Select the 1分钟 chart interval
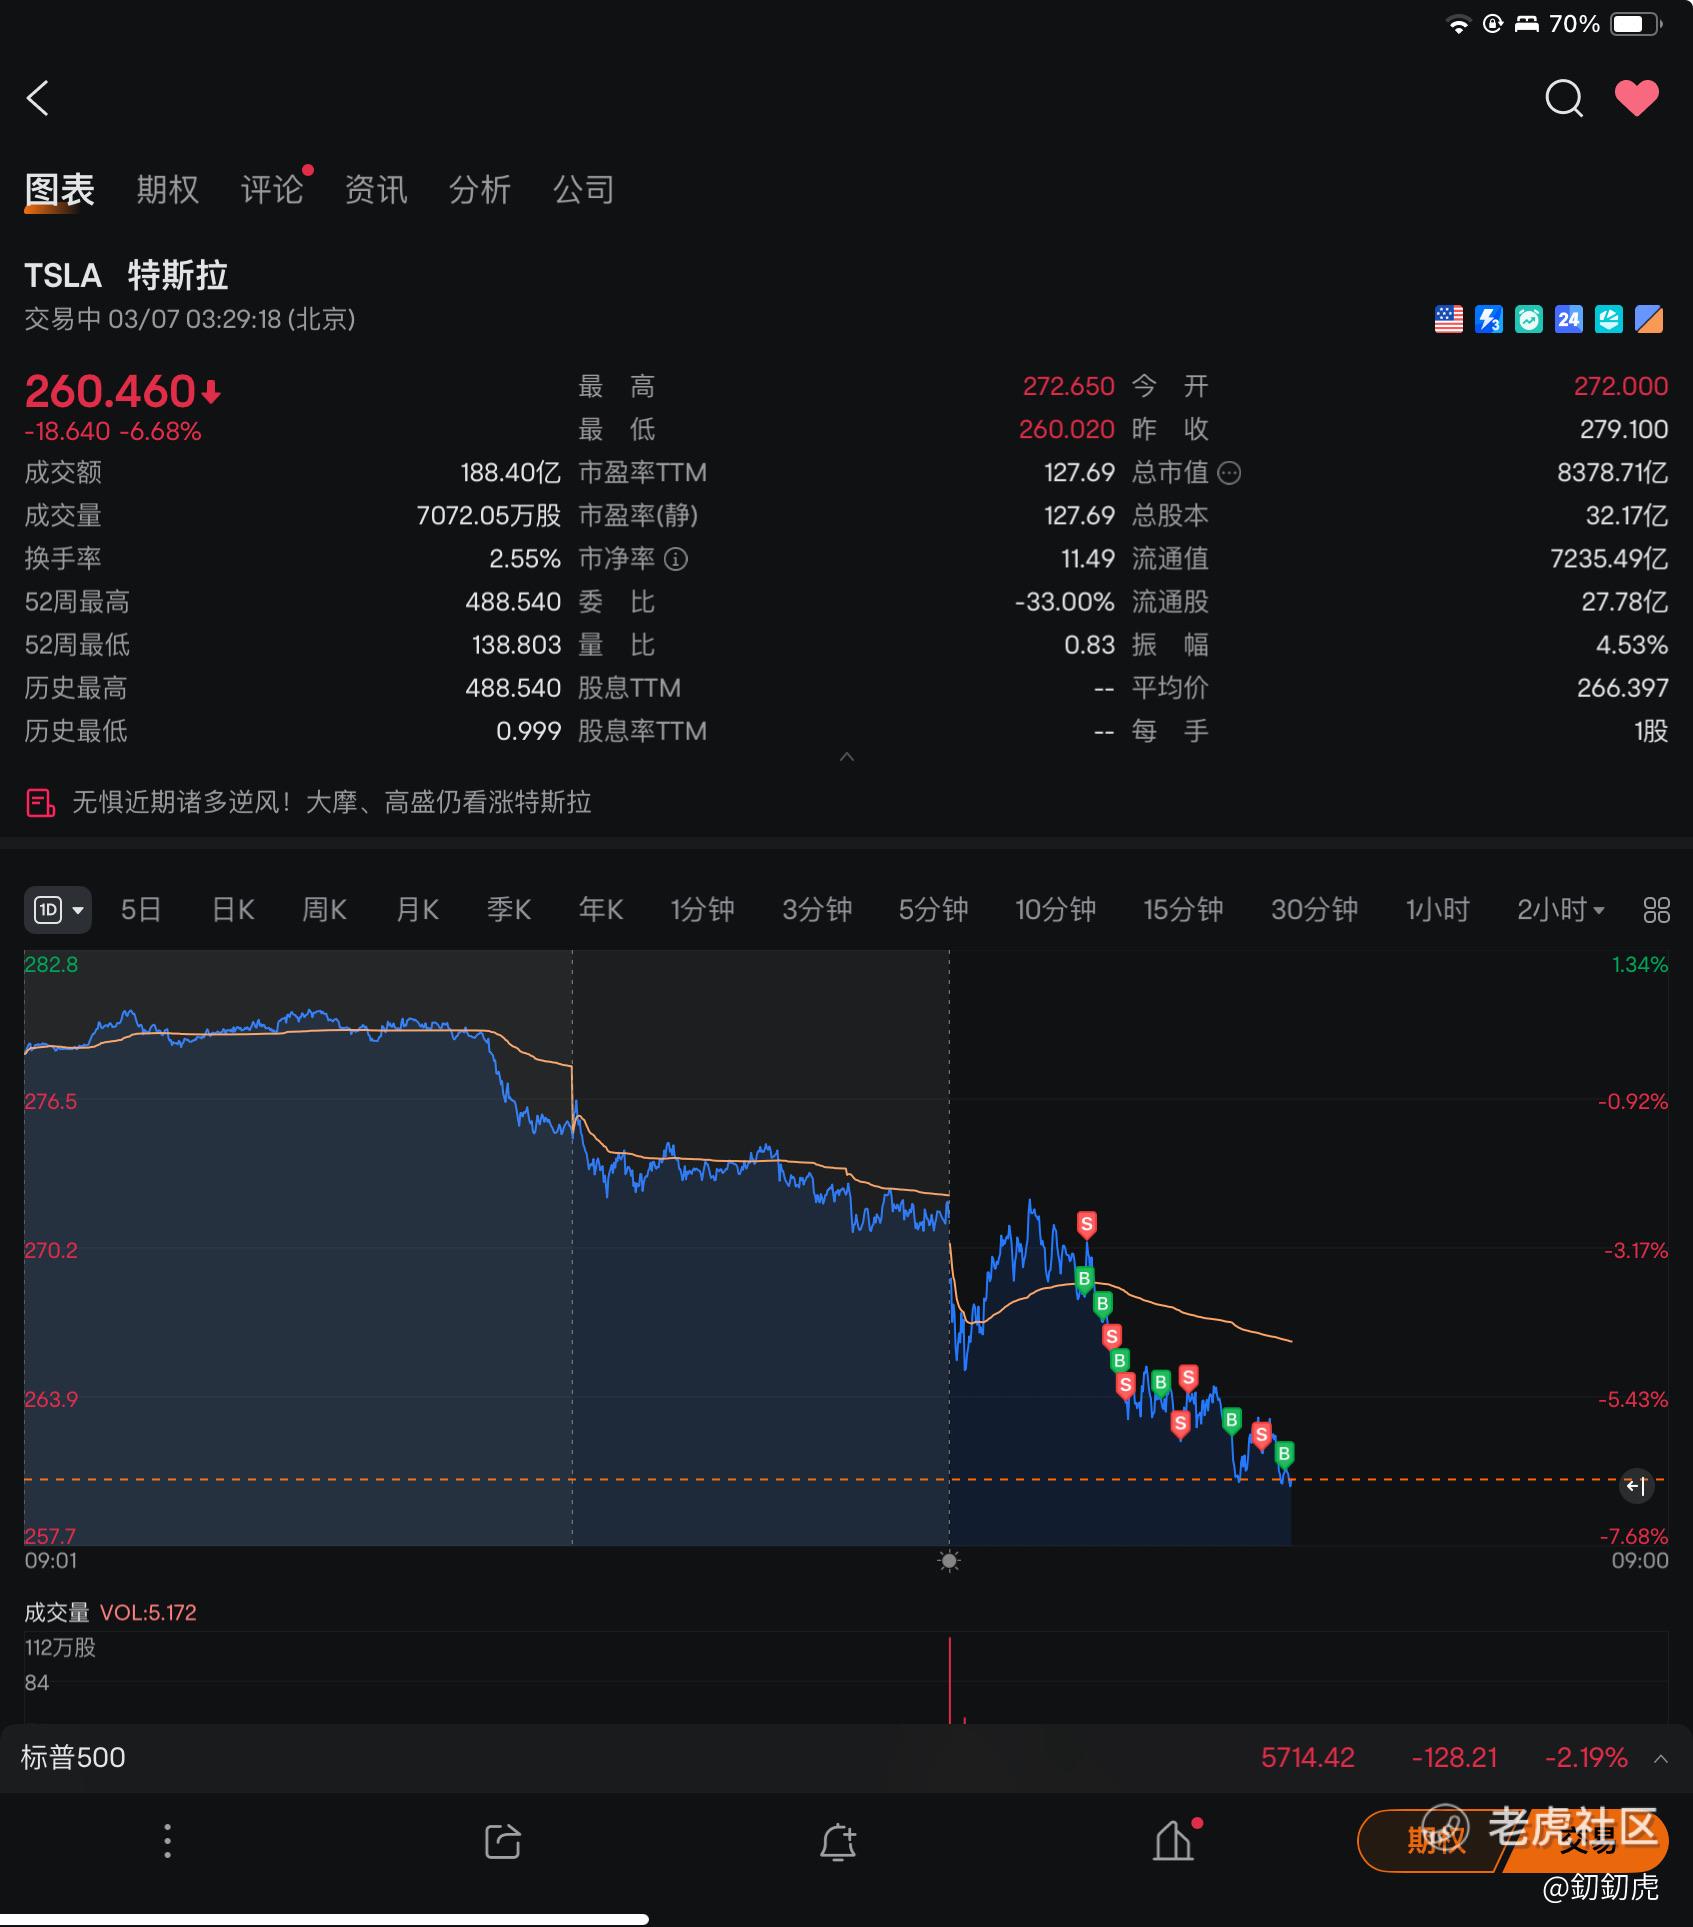This screenshot has height=1927, width=1693. 702,910
